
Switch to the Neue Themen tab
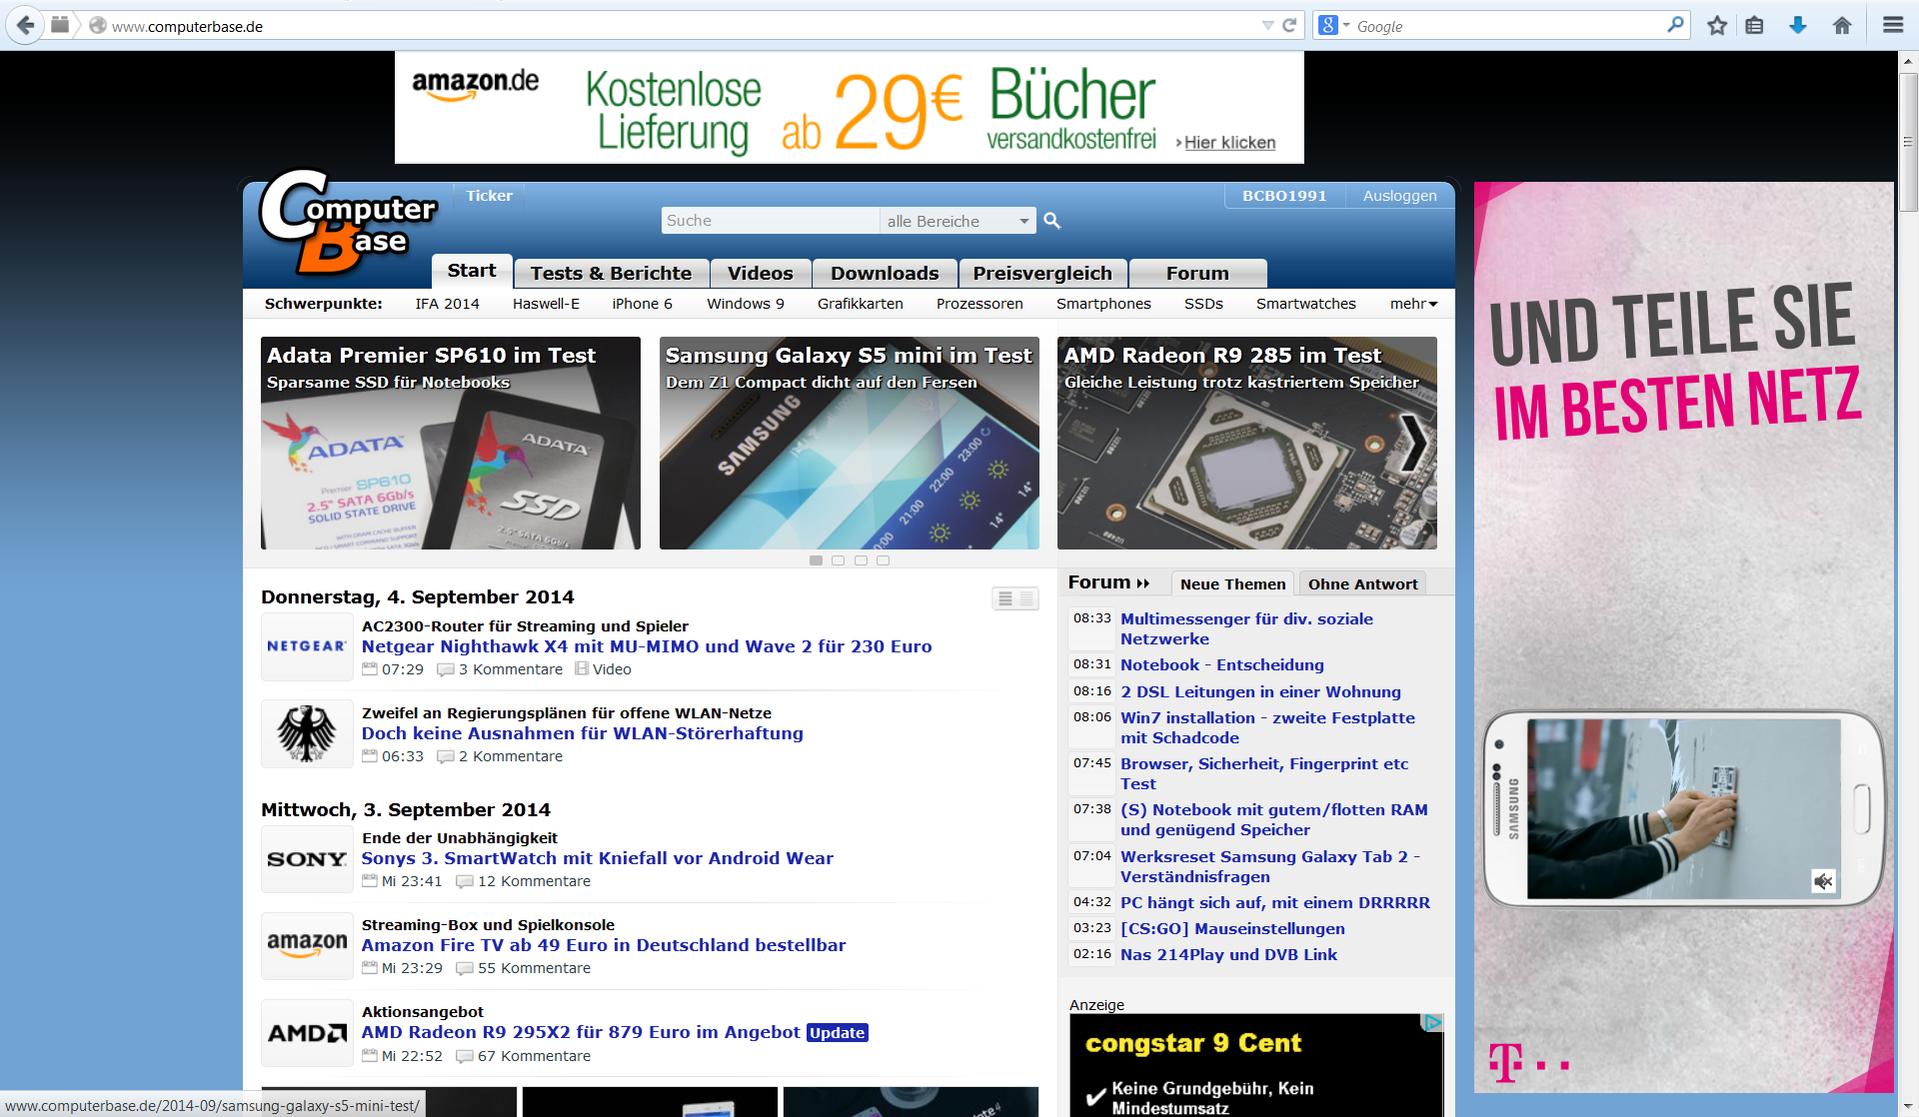(x=1232, y=584)
